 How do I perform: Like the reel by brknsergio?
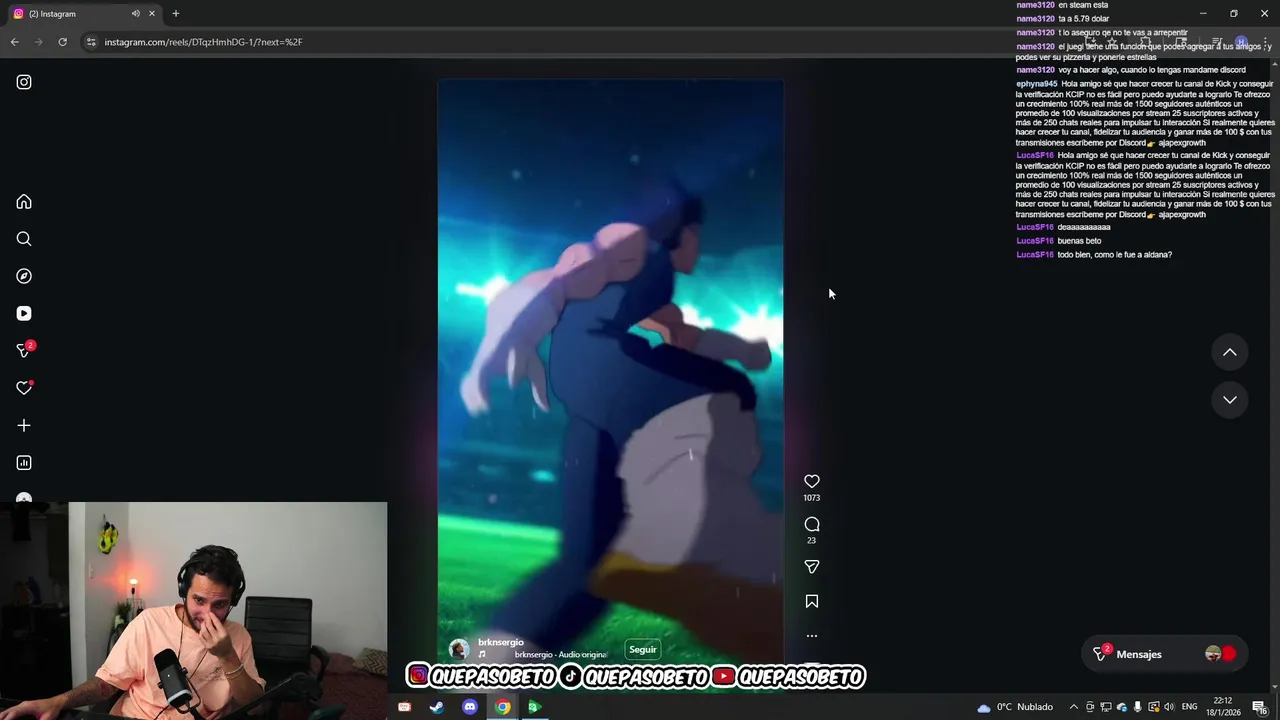[x=812, y=481]
